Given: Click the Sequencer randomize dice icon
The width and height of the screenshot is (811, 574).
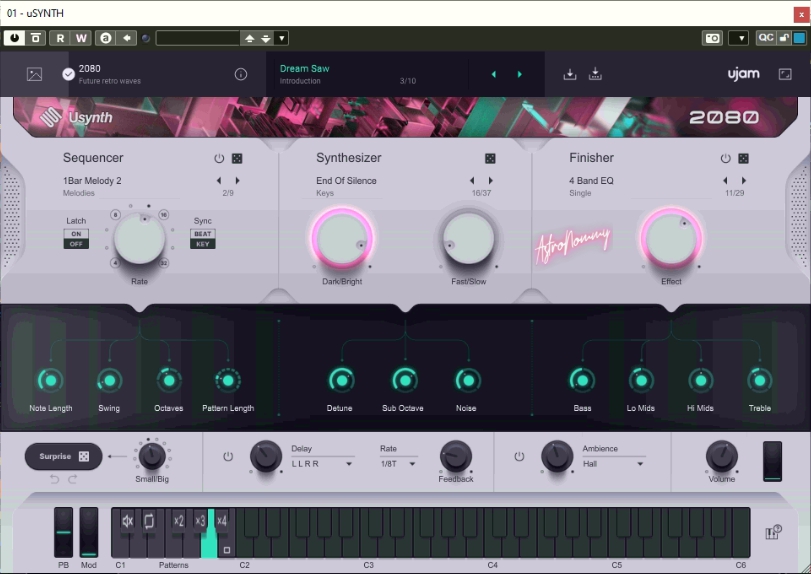Looking at the screenshot, I should [237, 159].
